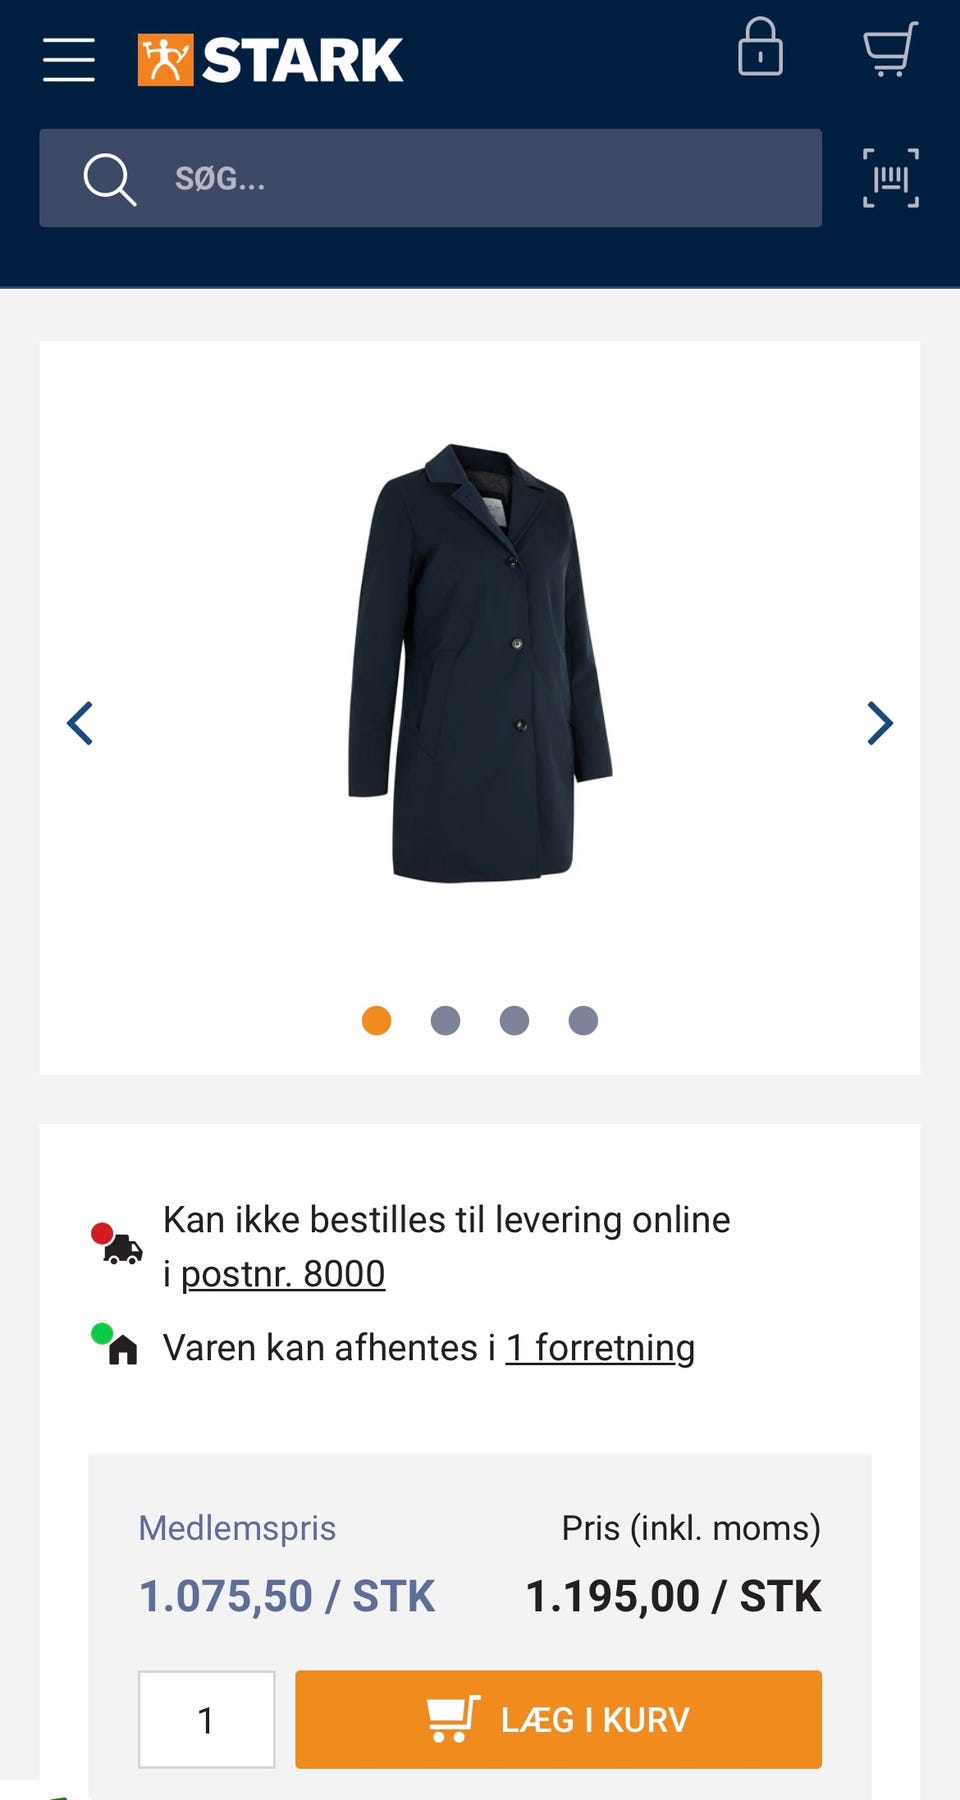Click the postnr. 8000 link
Screen dimensions: 960x1800
(283, 1274)
